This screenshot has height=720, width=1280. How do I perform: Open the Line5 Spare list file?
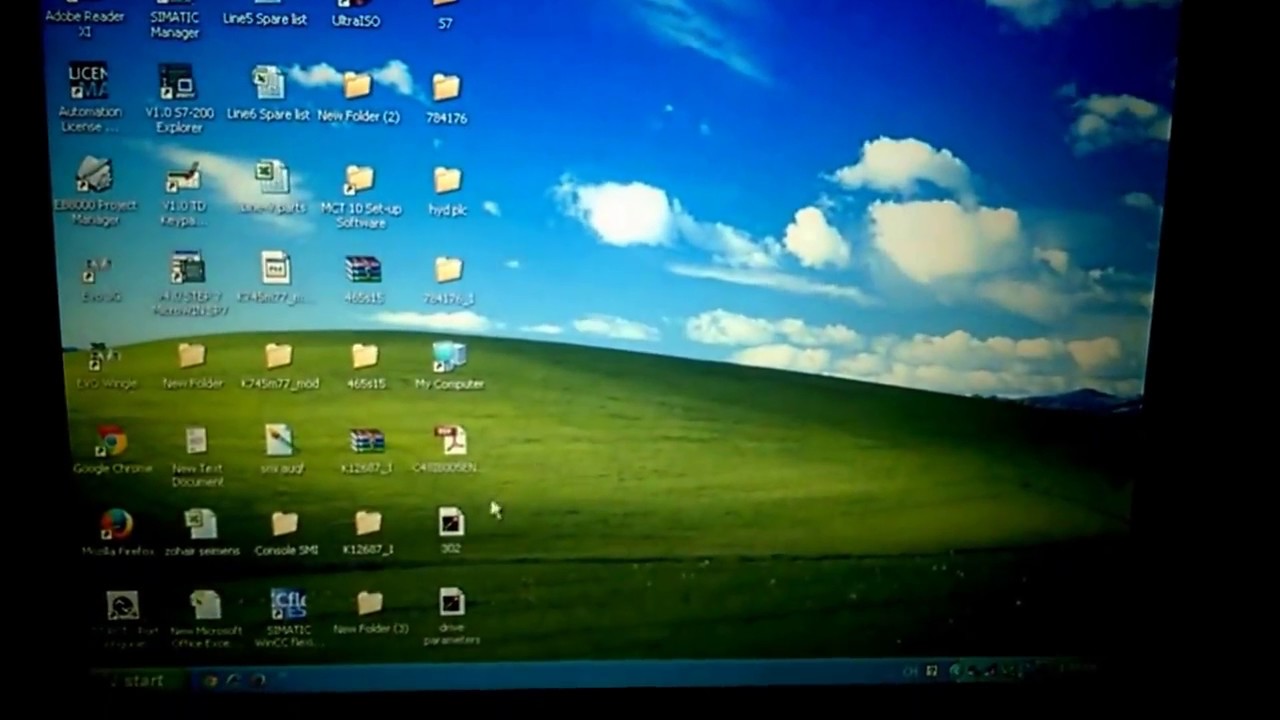pyautogui.click(x=265, y=14)
